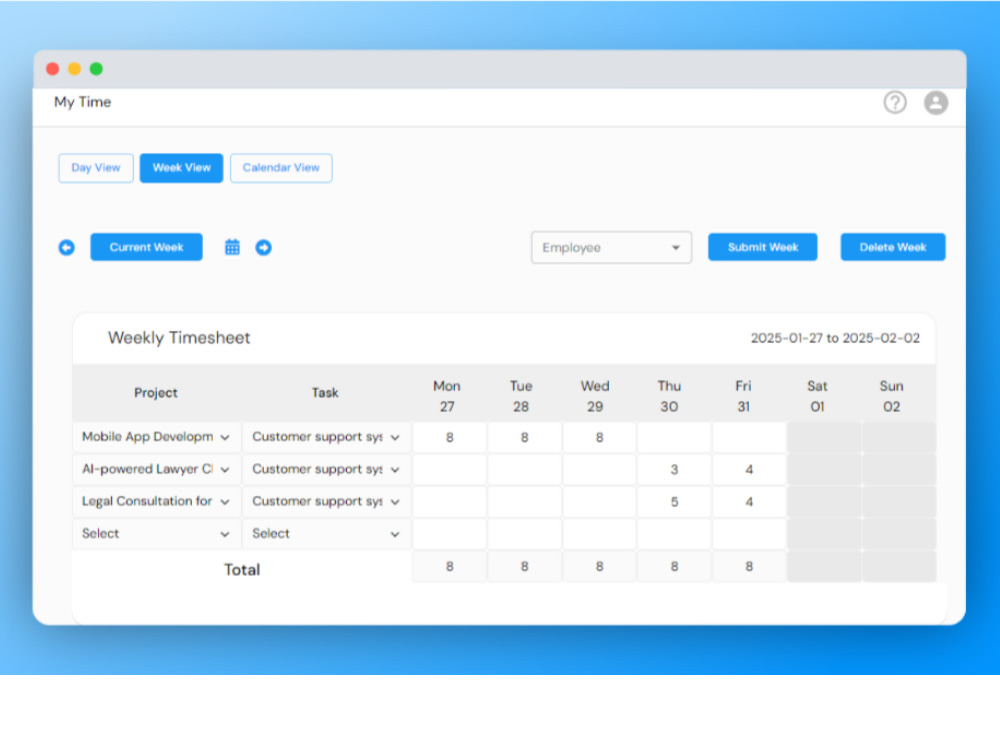The width and height of the screenshot is (1000, 750).
Task: Expand AI-powered Lawyer project dropdown
Action: coord(156,469)
